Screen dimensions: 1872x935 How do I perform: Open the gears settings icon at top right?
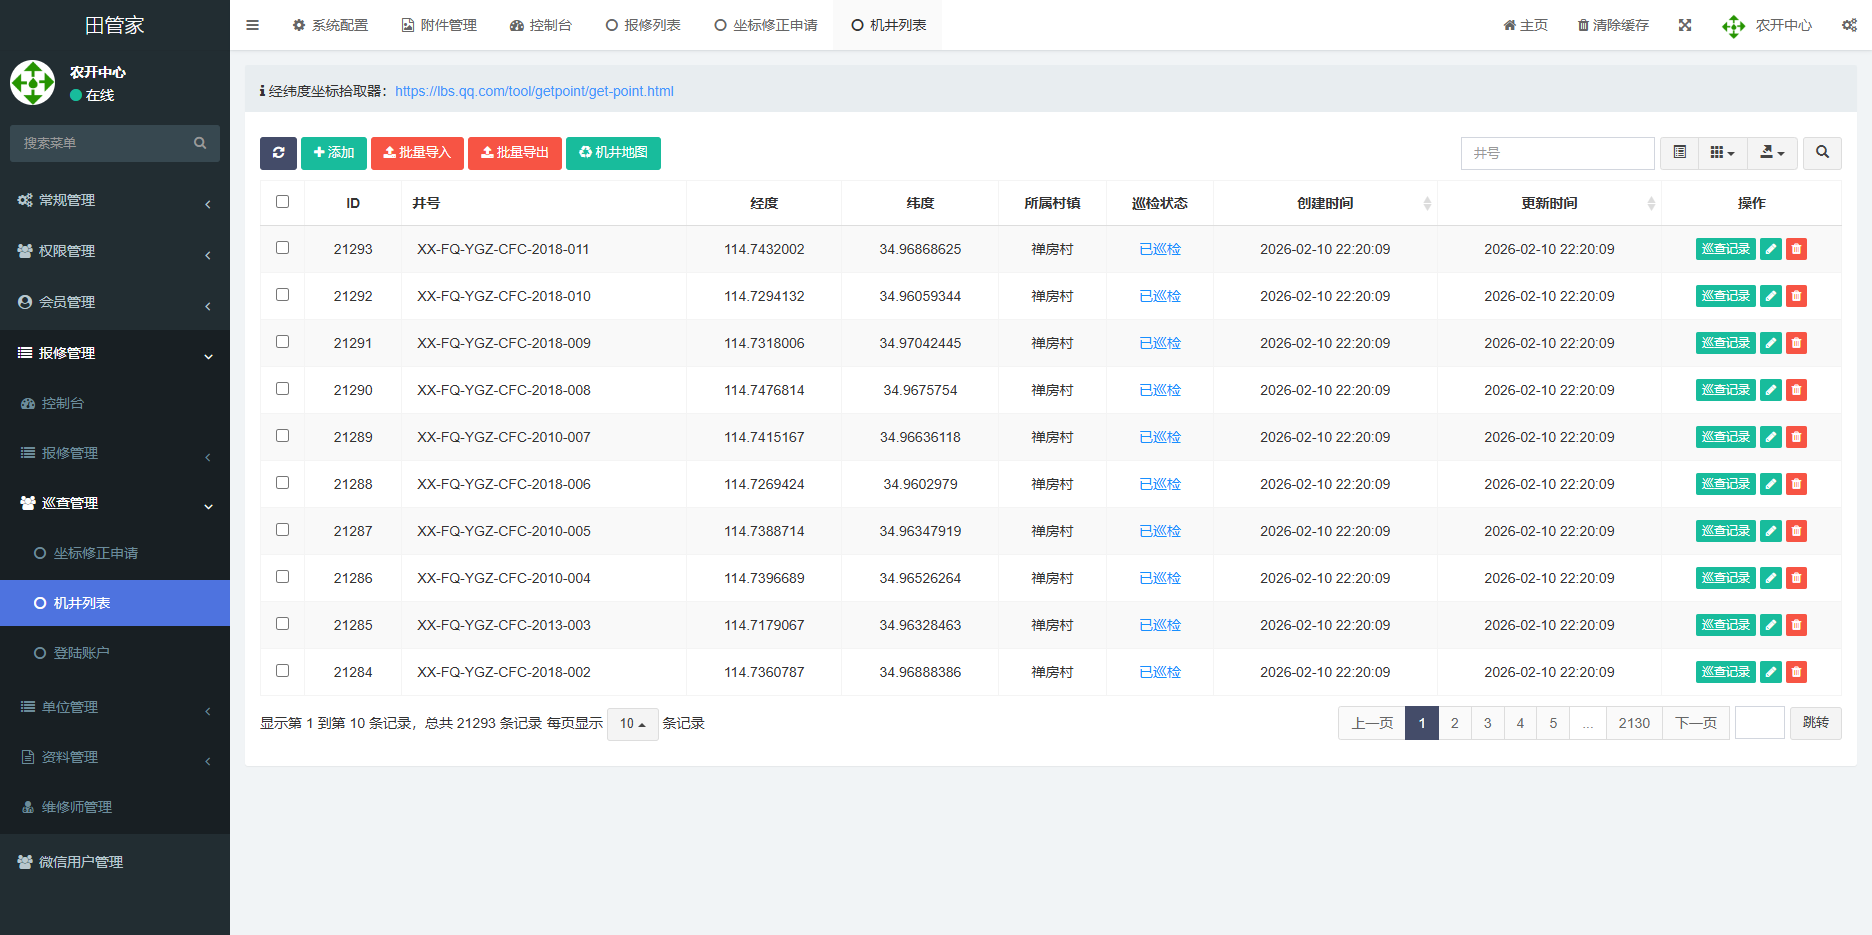tap(1849, 25)
